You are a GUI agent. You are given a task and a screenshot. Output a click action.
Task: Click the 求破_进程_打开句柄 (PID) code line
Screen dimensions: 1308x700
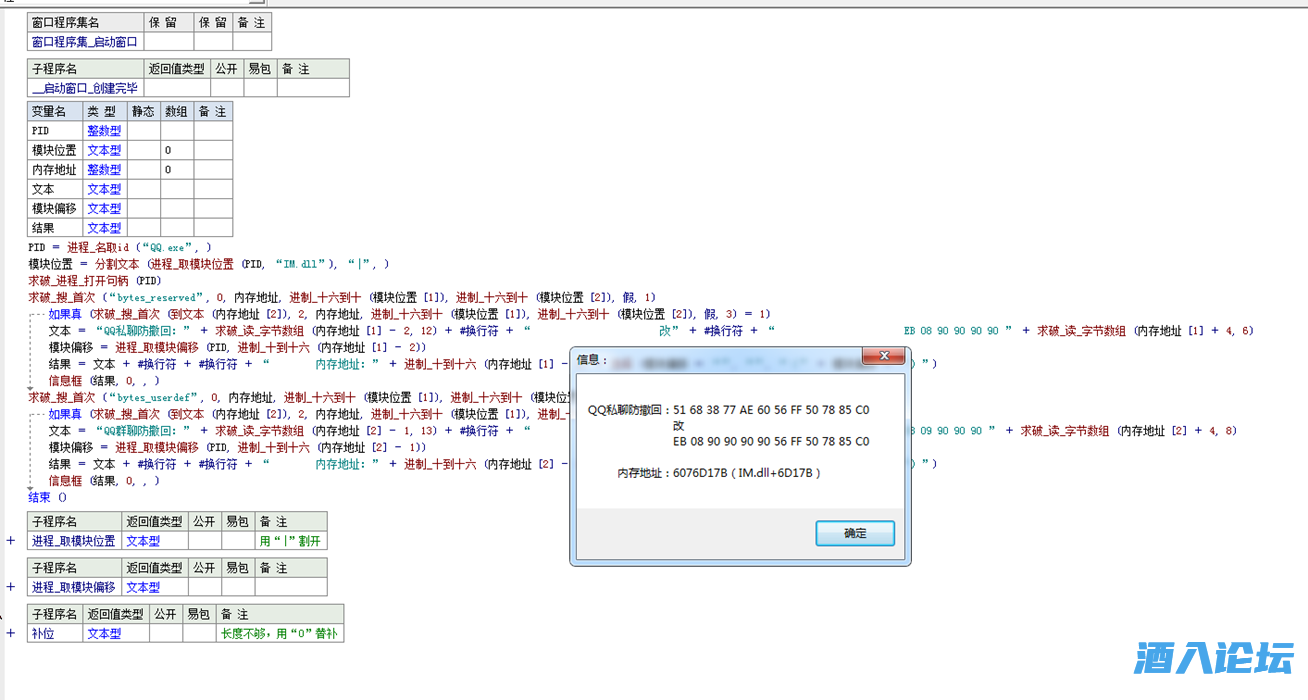click(x=94, y=281)
